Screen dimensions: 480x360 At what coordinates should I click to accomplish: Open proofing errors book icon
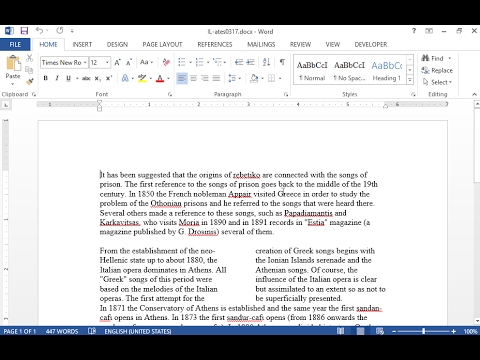click(92, 331)
